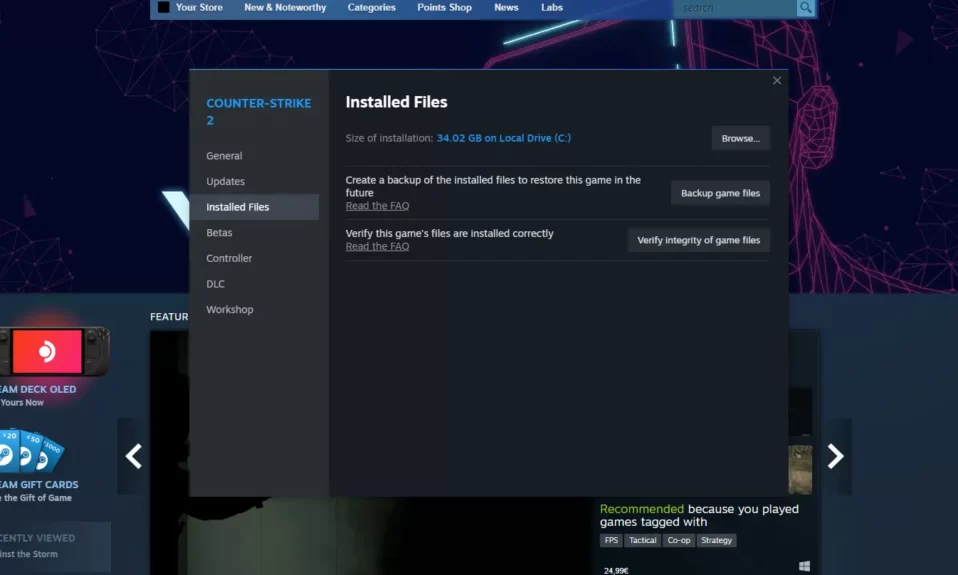Viewport: 958px width, 575px height.
Task: Click the next carousel arrow
Action: [x=835, y=456]
